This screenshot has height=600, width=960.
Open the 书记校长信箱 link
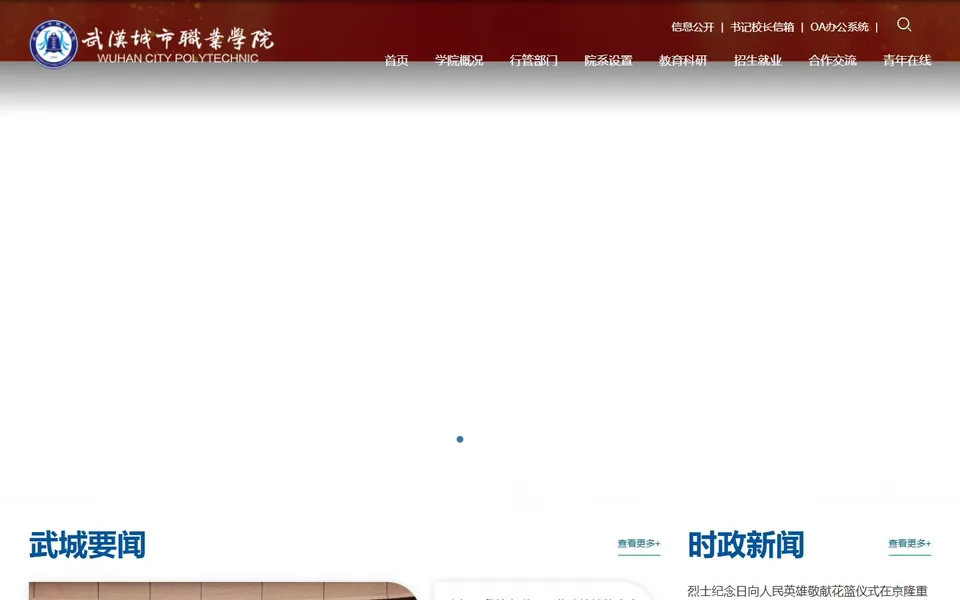click(x=762, y=27)
